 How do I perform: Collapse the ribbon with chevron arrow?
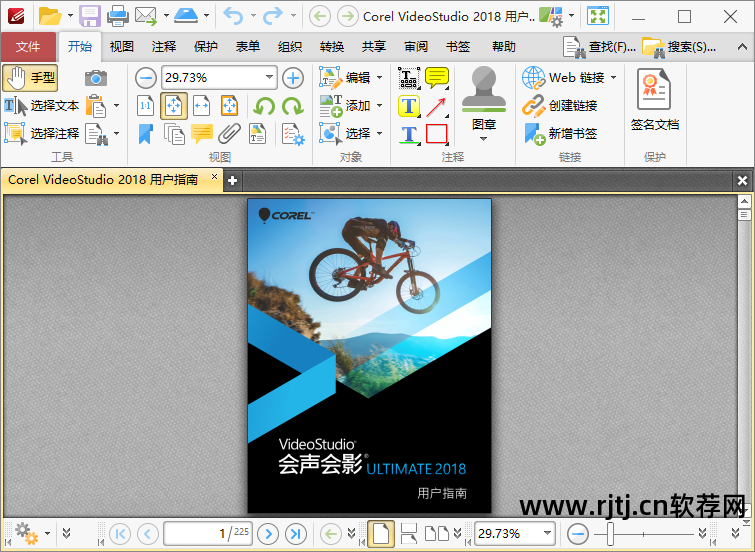point(742,47)
